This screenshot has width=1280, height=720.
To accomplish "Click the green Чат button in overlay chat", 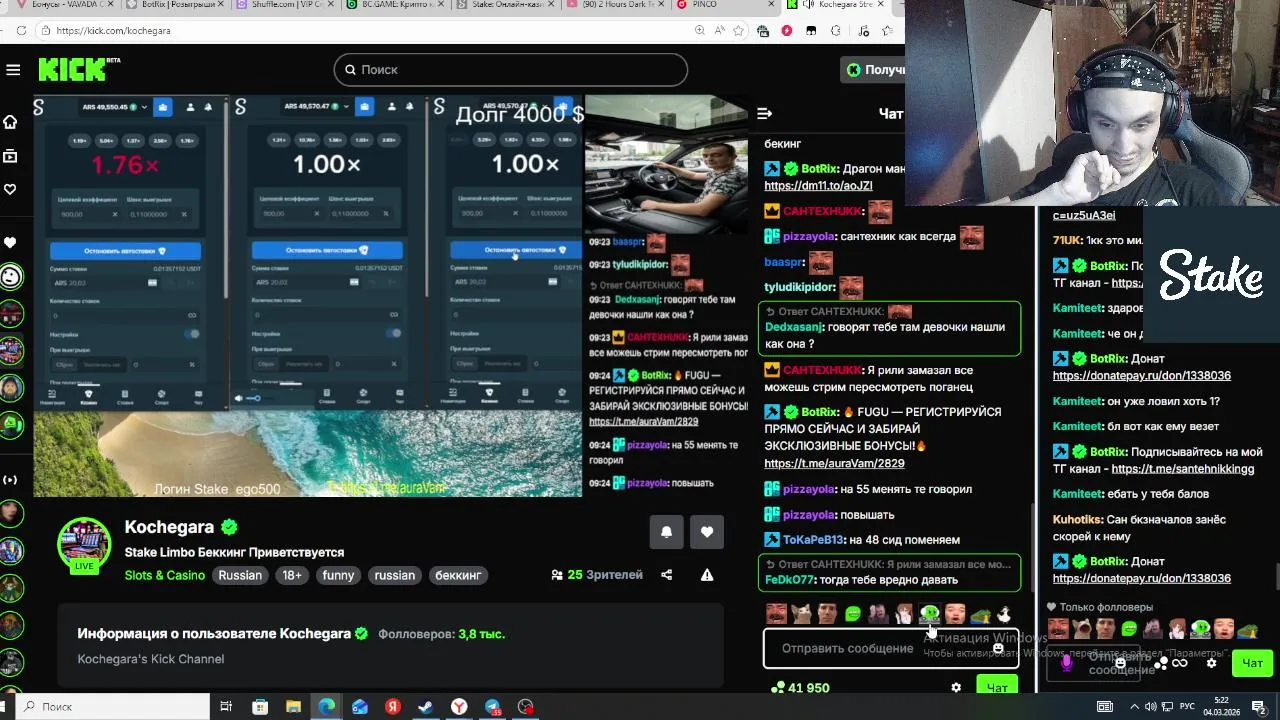I will point(1252,663).
